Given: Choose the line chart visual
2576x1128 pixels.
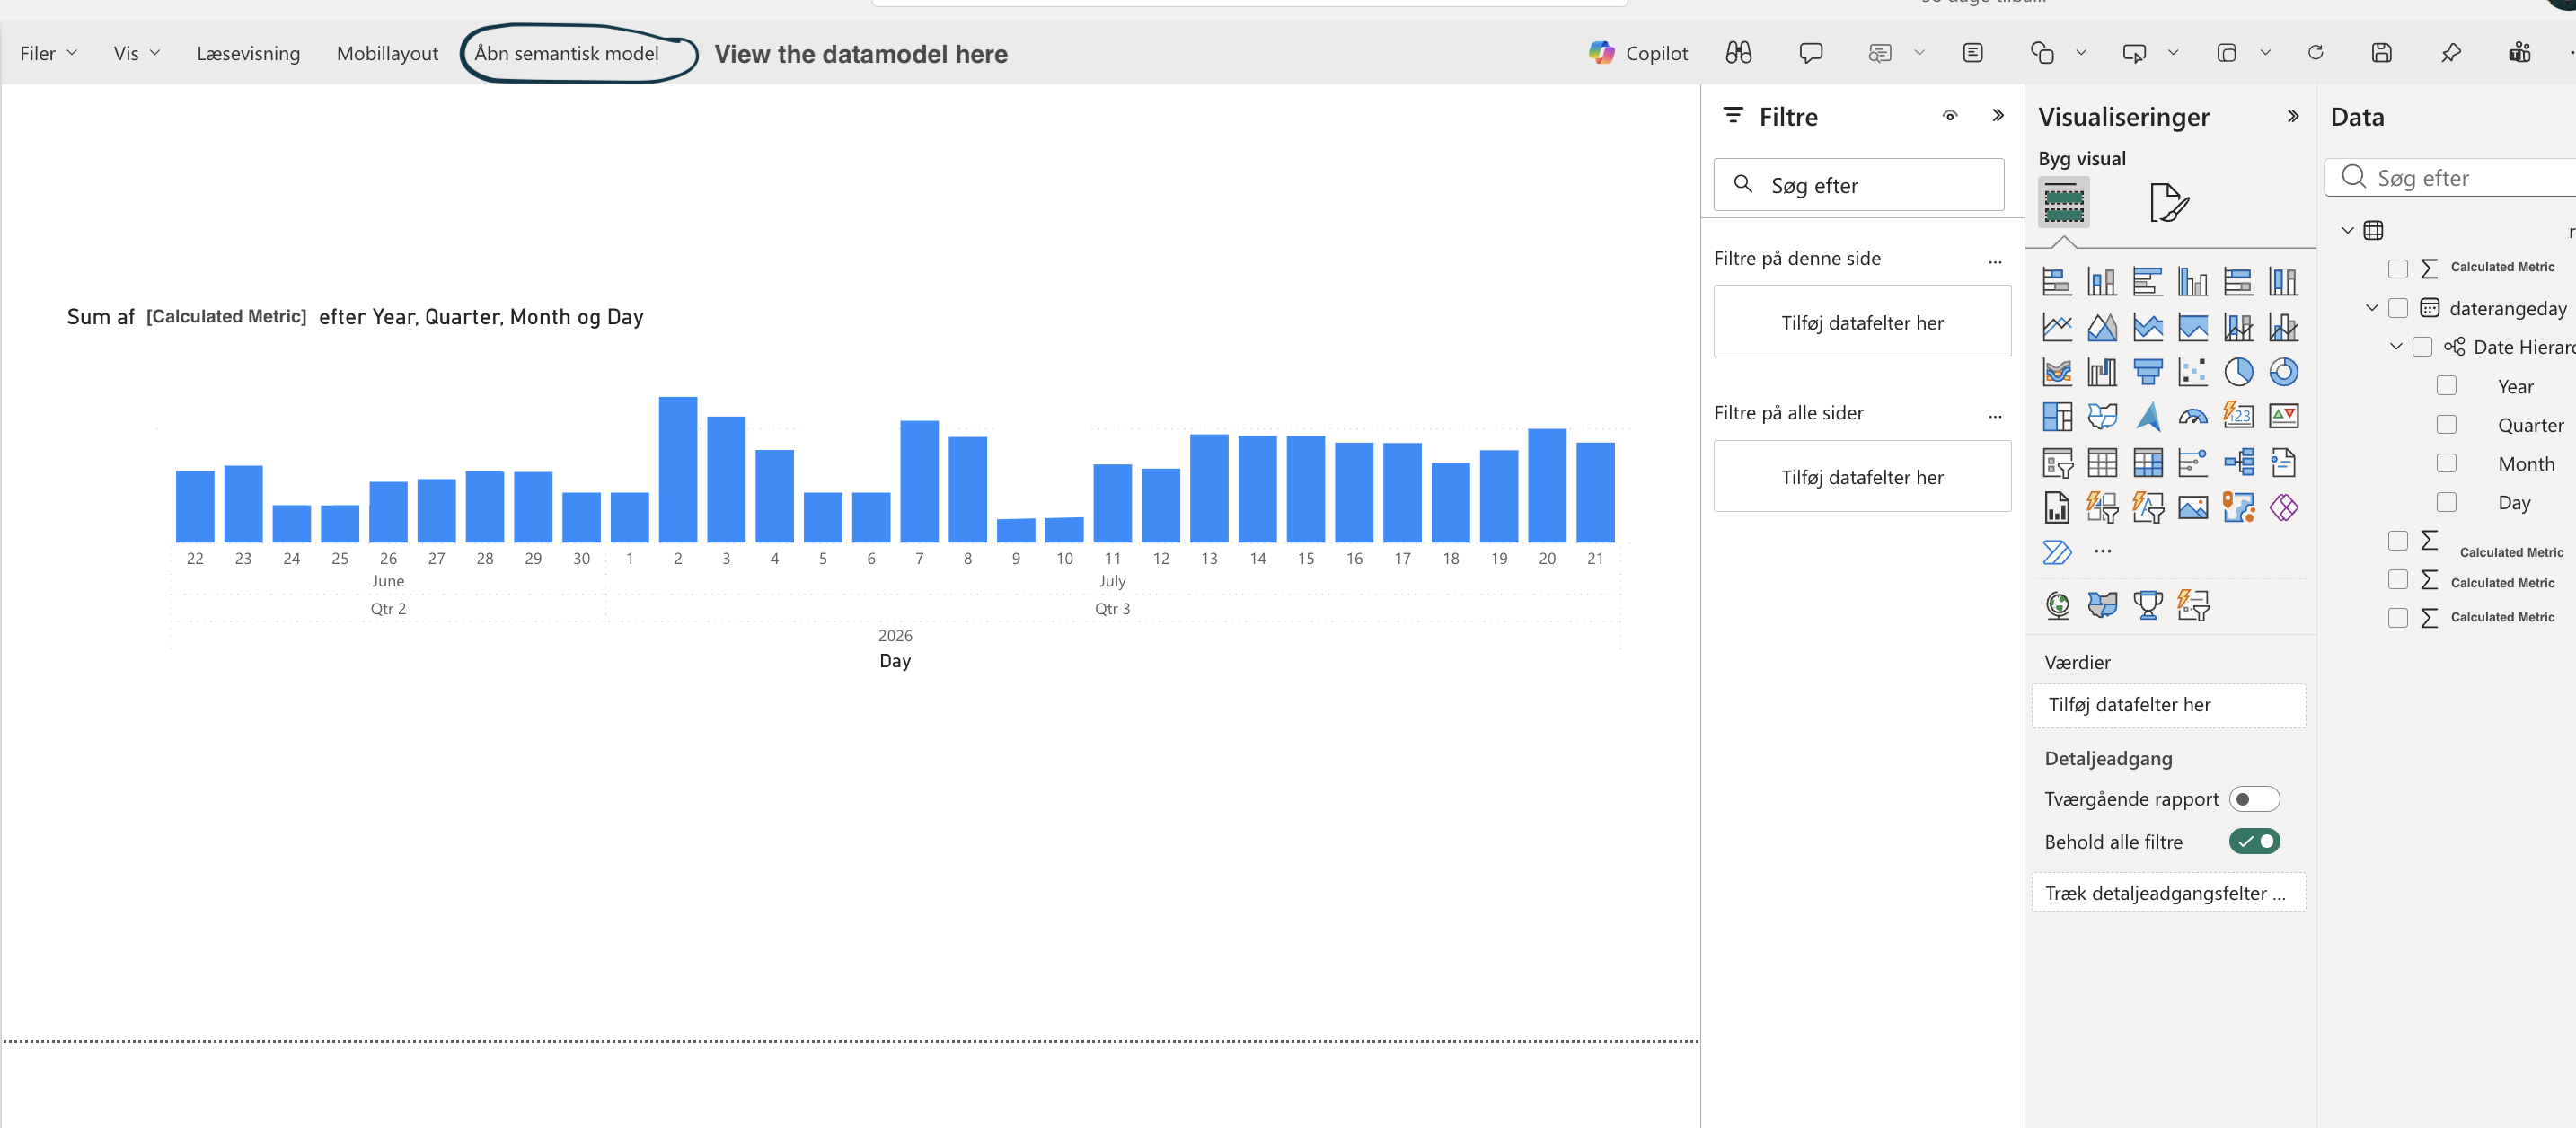Looking at the screenshot, I should click(x=2056, y=327).
